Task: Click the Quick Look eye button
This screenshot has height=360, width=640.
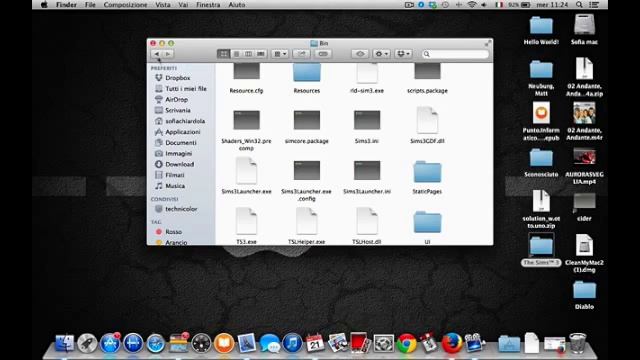Action: coord(360,54)
